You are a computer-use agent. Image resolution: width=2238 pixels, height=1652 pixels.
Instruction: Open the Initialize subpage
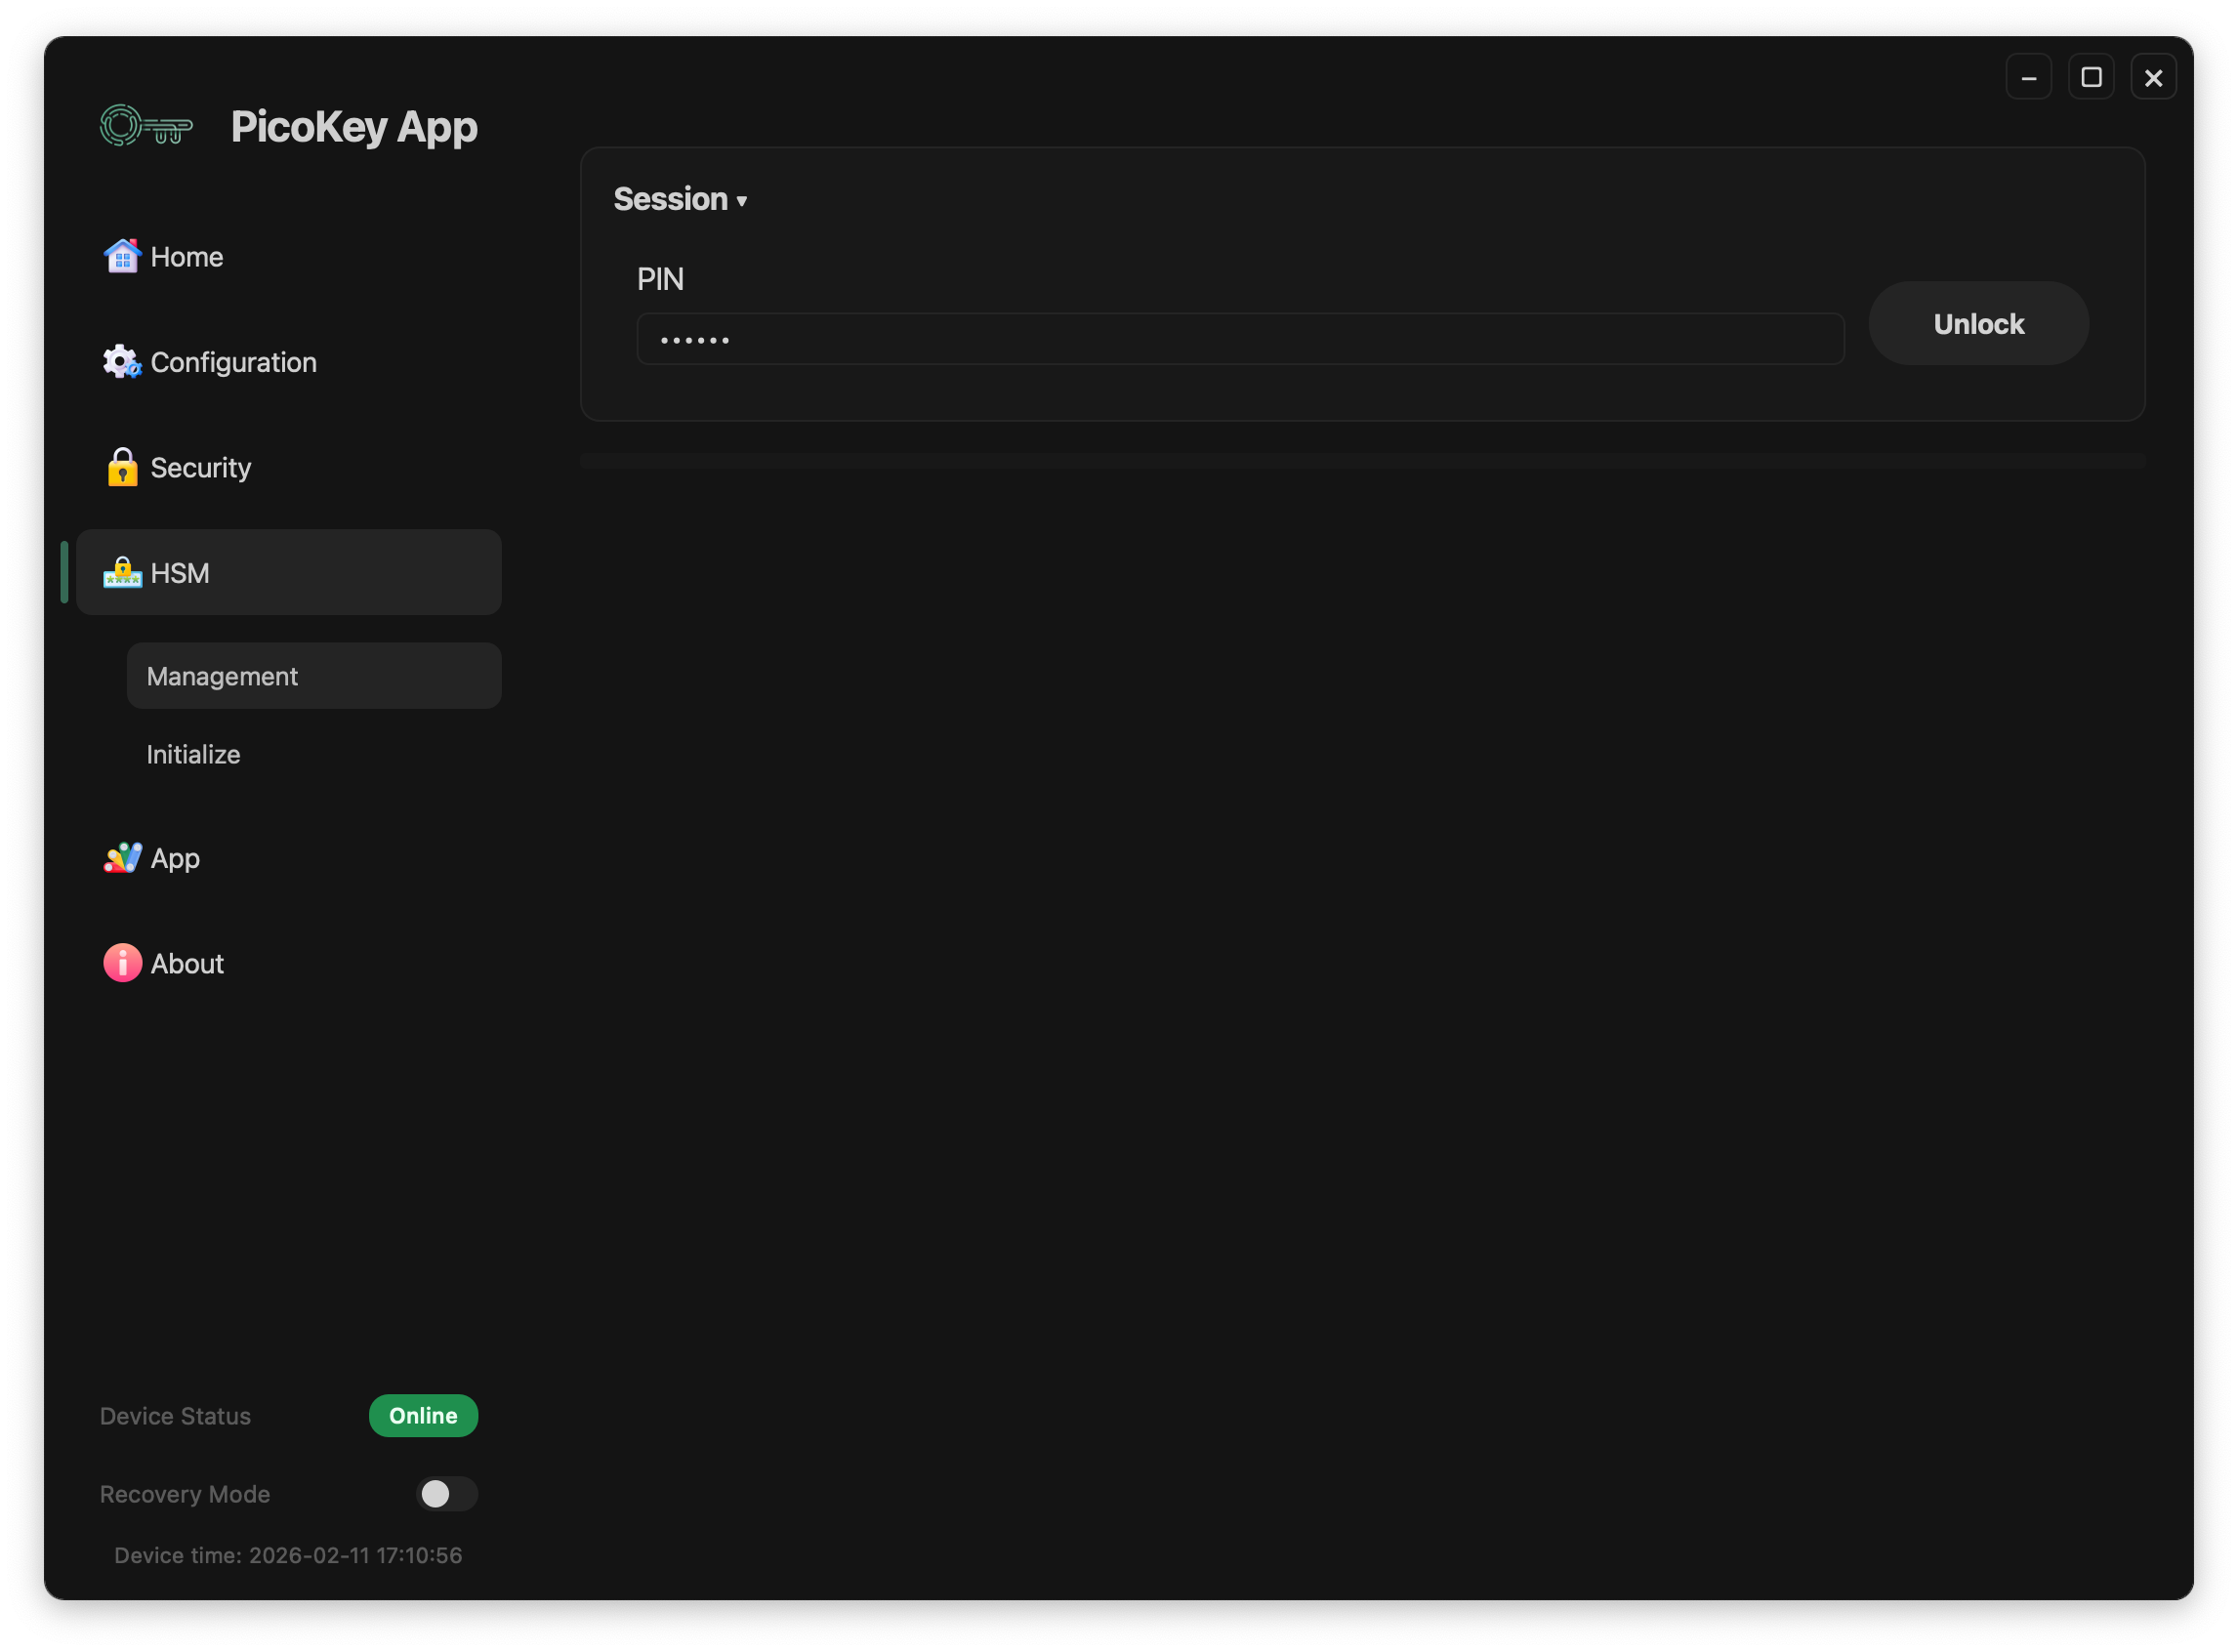coord(194,755)
